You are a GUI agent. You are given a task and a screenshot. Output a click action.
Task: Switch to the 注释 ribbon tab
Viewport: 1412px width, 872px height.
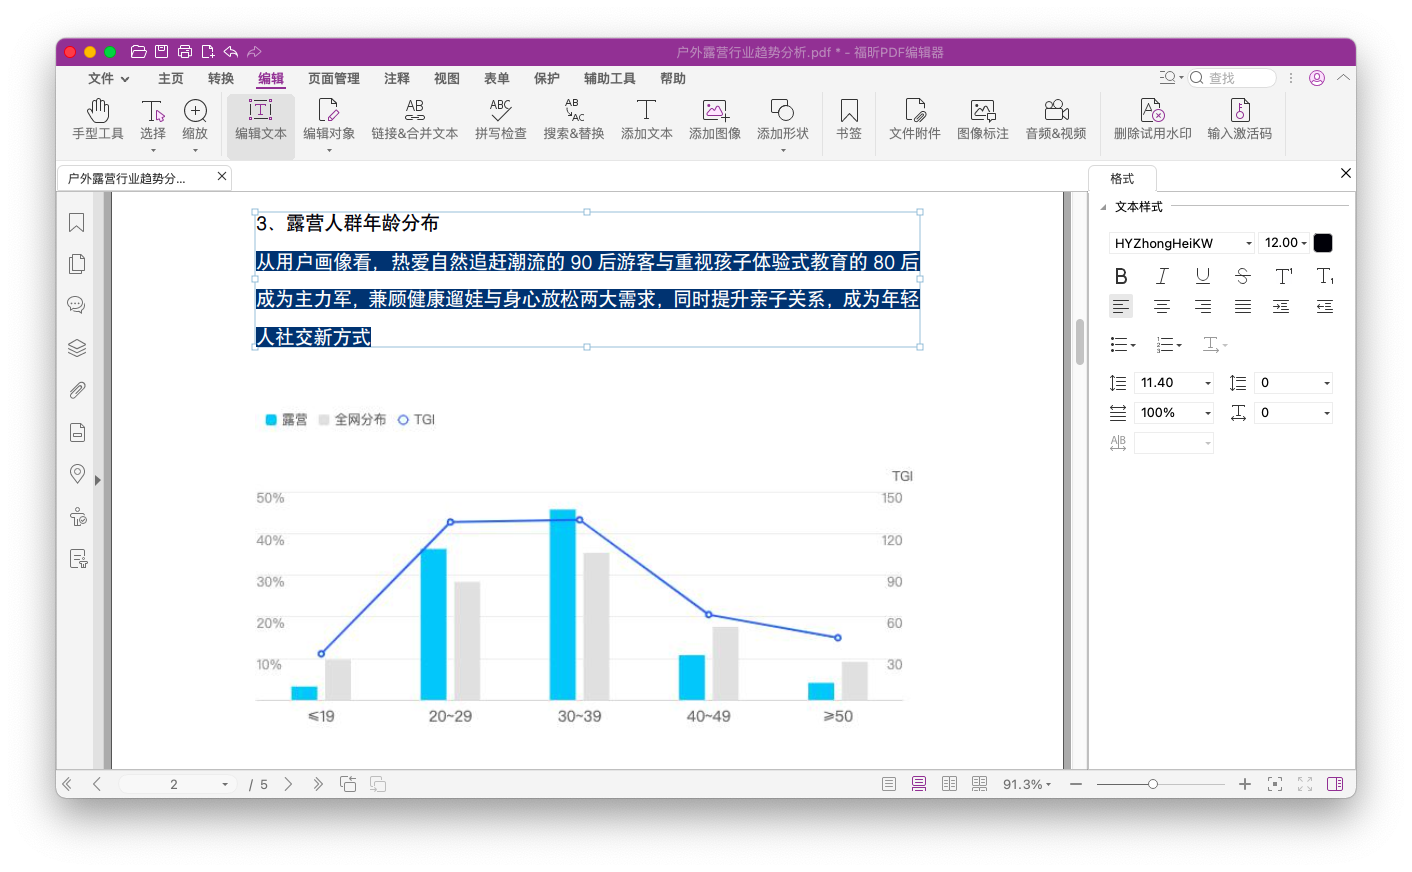point(397,78)
